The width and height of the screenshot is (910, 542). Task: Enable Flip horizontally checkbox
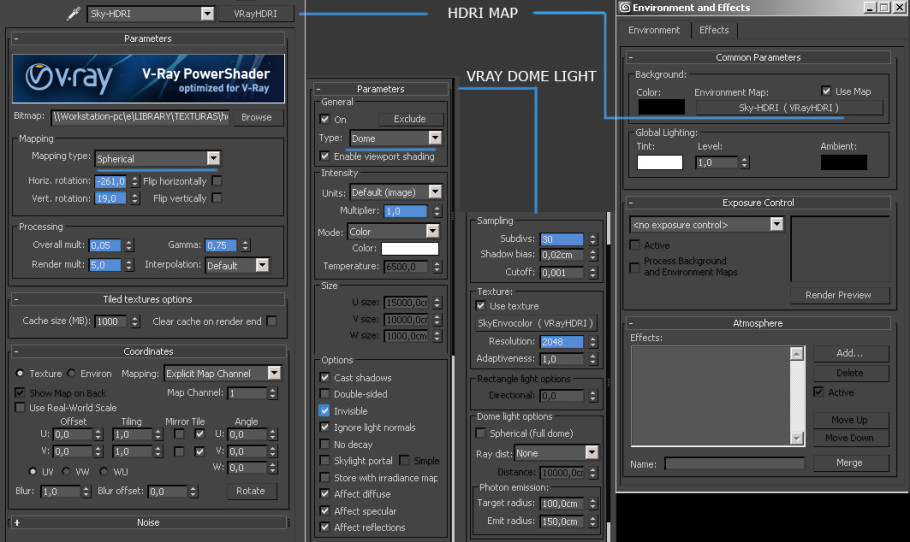coord(217,181)
